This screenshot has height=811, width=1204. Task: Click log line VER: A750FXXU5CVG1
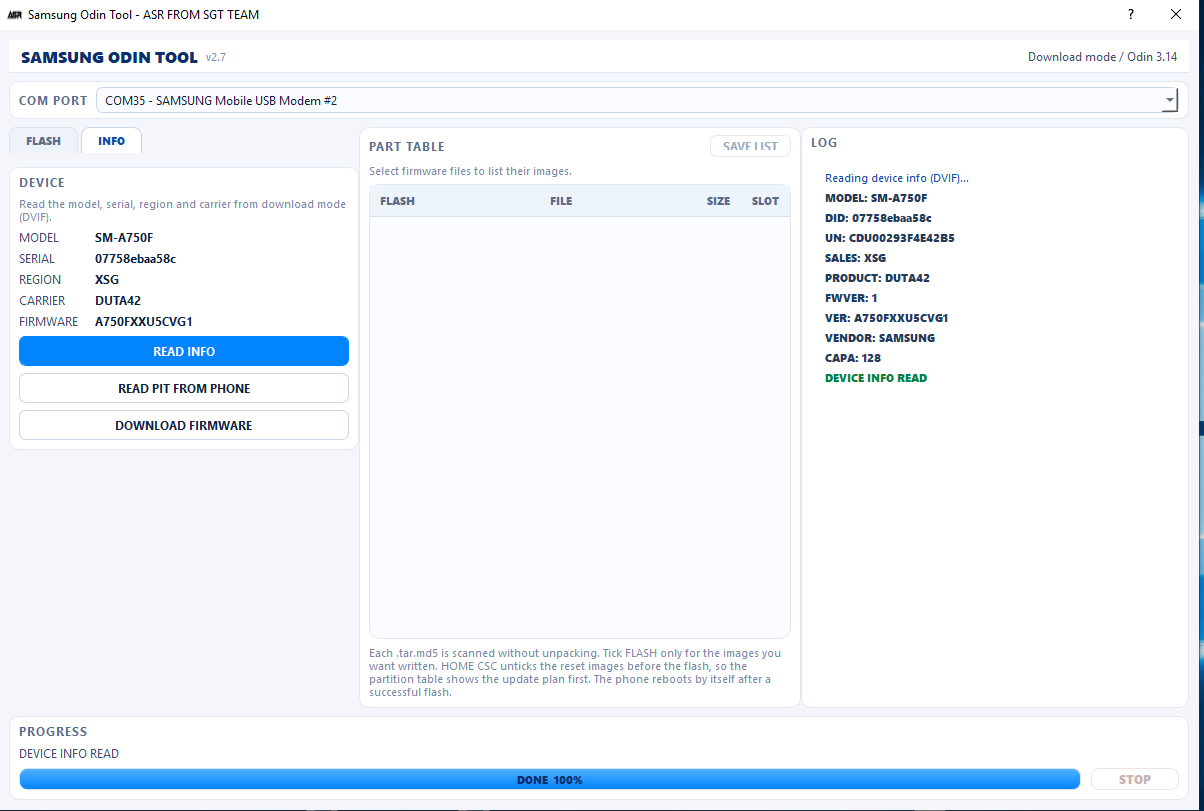coord(887,318)
